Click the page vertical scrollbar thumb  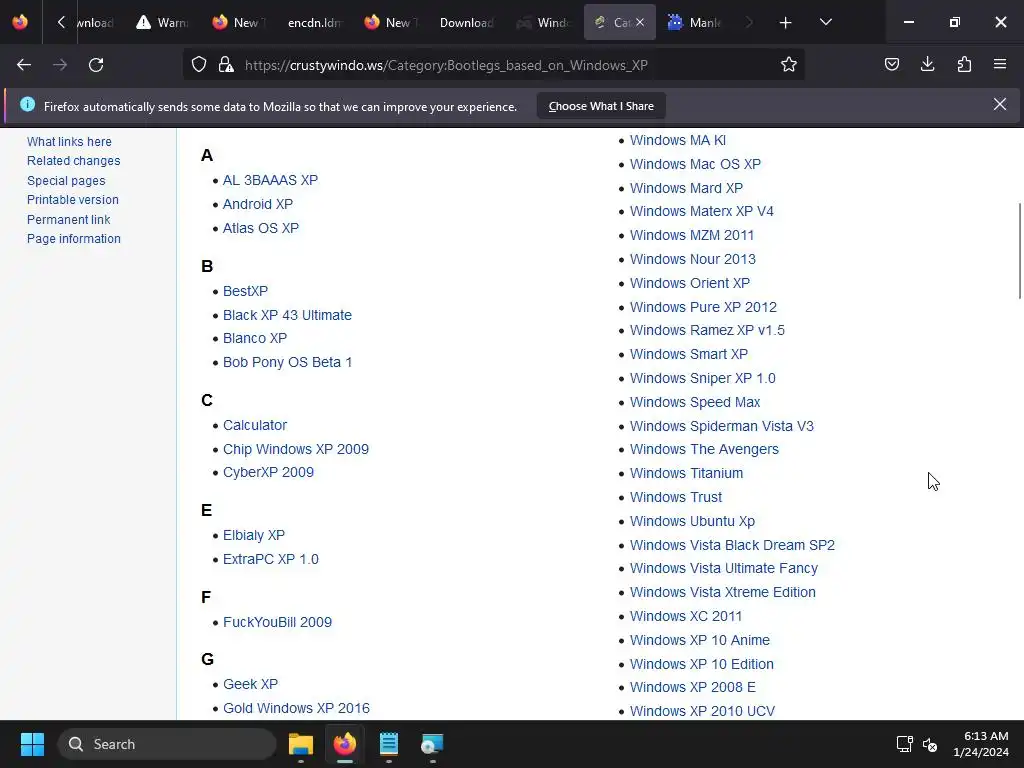tap(1019, 251)
